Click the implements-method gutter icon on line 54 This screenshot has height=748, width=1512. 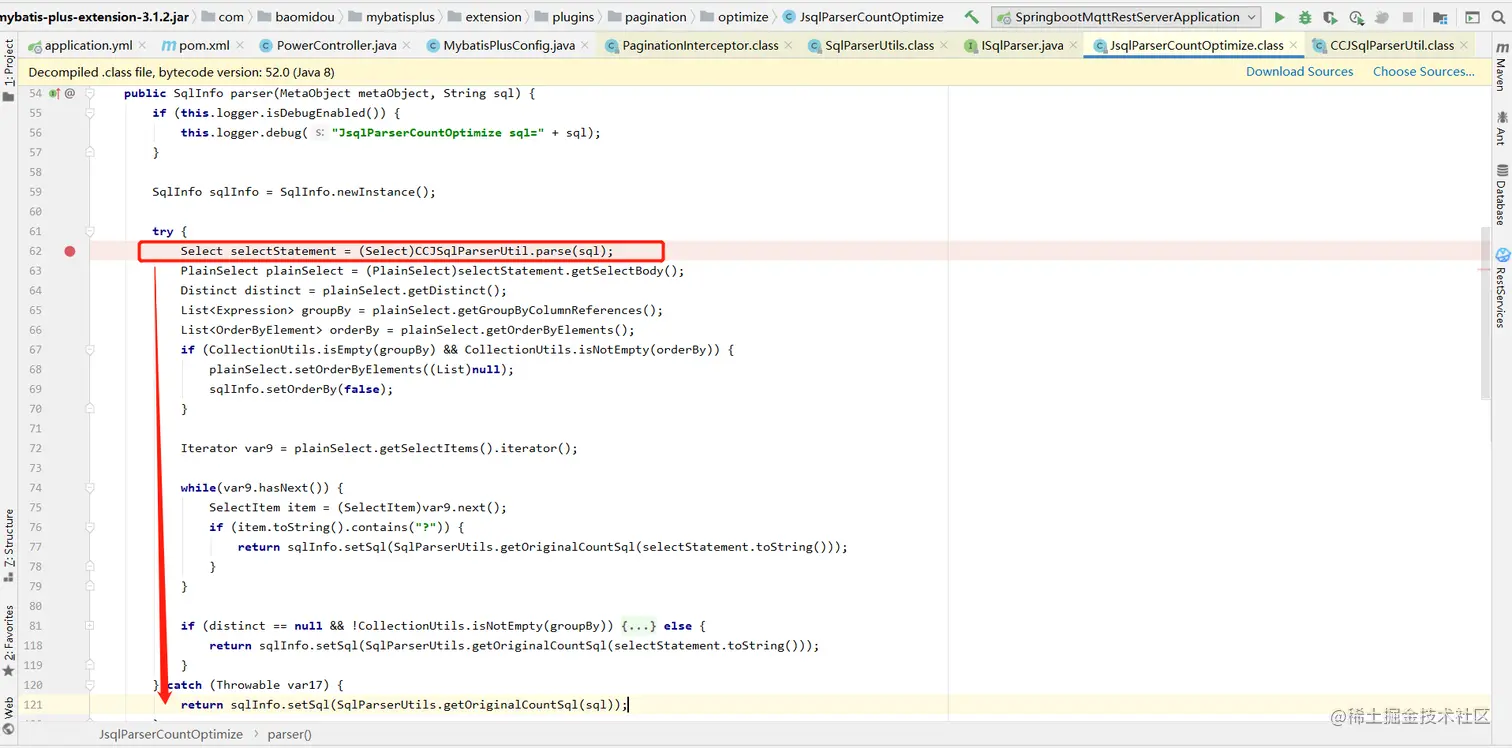(x=54, y=93)
